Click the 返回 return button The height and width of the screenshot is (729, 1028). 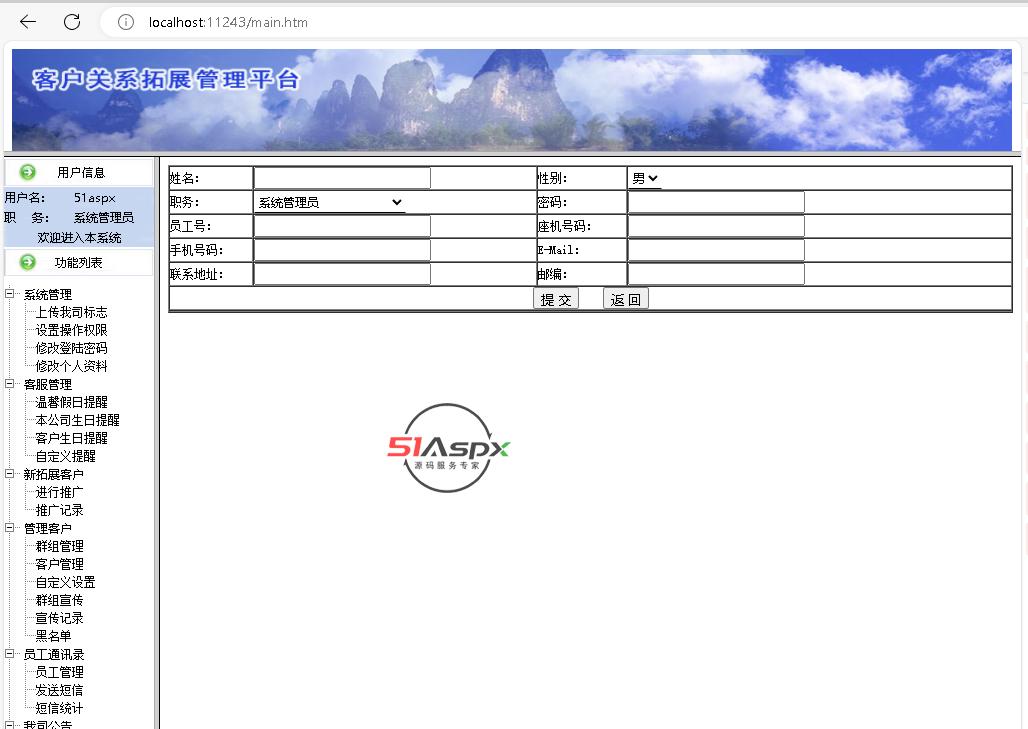[x=625, y=300]
